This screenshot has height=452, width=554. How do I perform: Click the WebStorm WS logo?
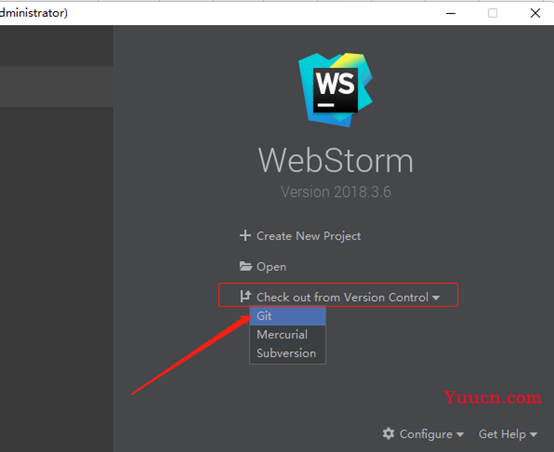pyautogui.click(x=335, y=90)
